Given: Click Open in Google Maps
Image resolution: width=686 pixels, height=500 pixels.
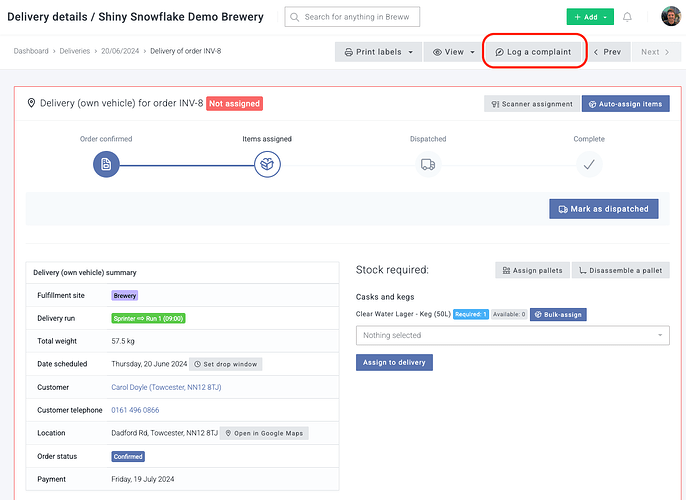Looking at the screenshot, I should click(264, 434).
